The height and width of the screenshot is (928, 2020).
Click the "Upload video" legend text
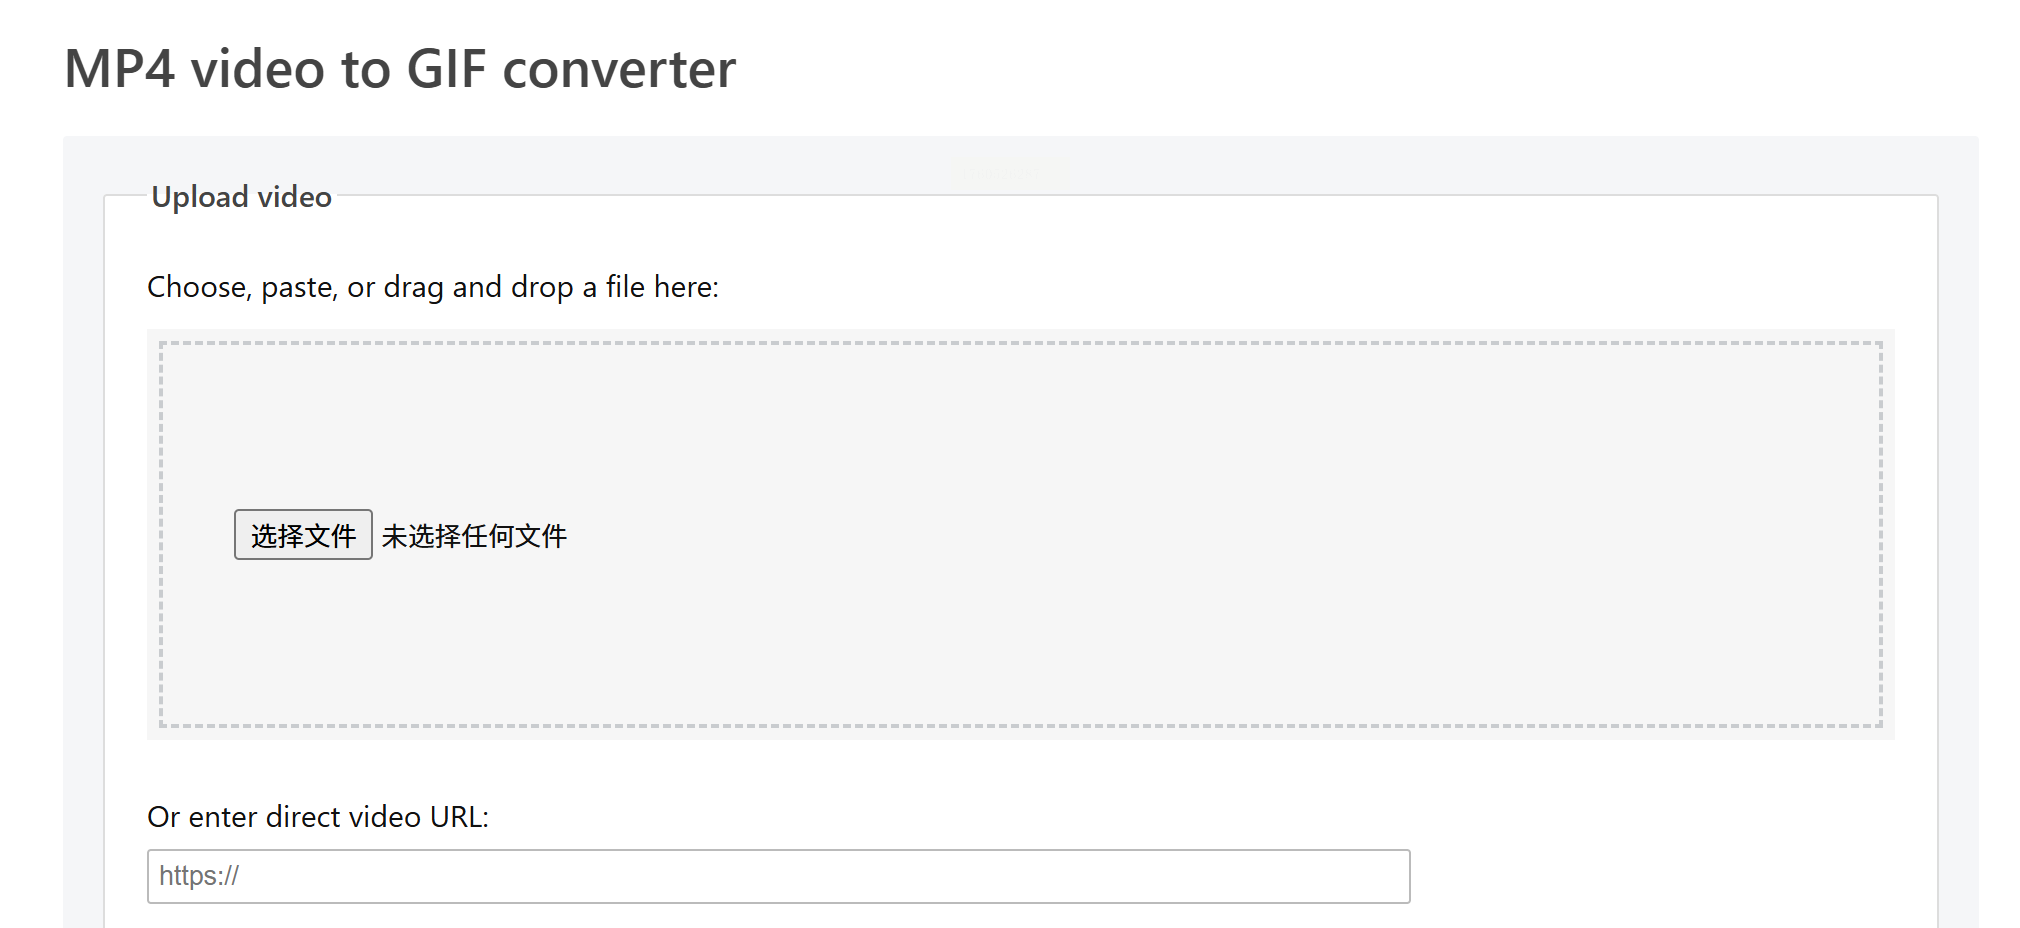point(241,197)
